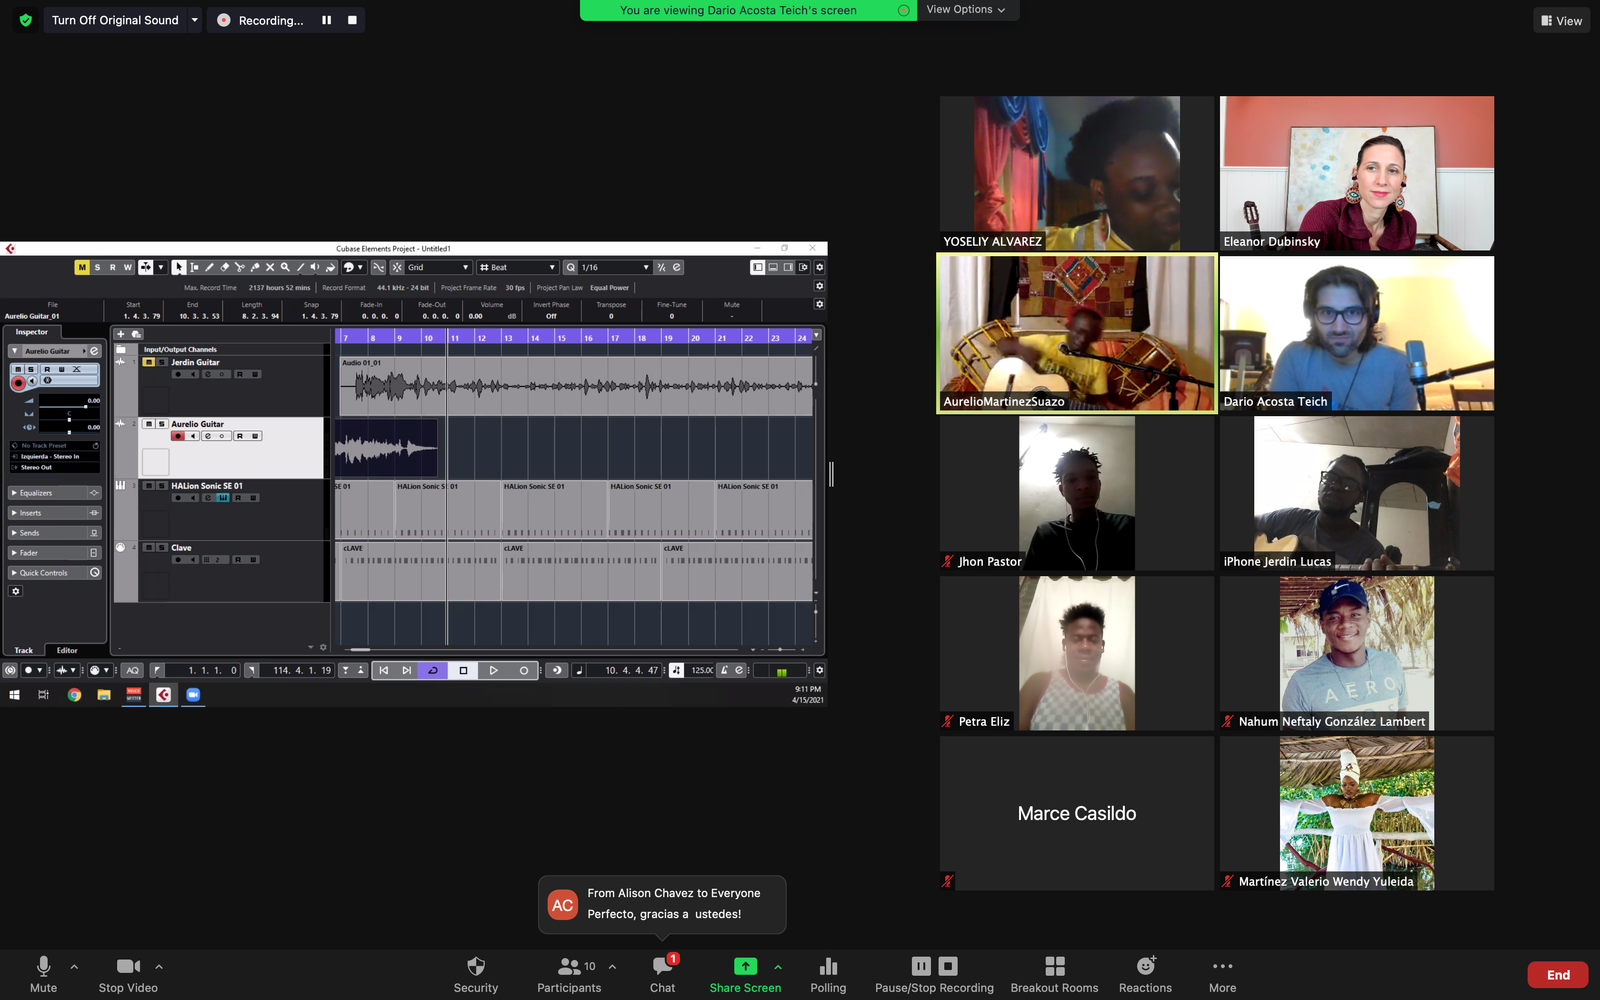Pick the Eraser tool in Cubase toolbar

tap(224, 267)
